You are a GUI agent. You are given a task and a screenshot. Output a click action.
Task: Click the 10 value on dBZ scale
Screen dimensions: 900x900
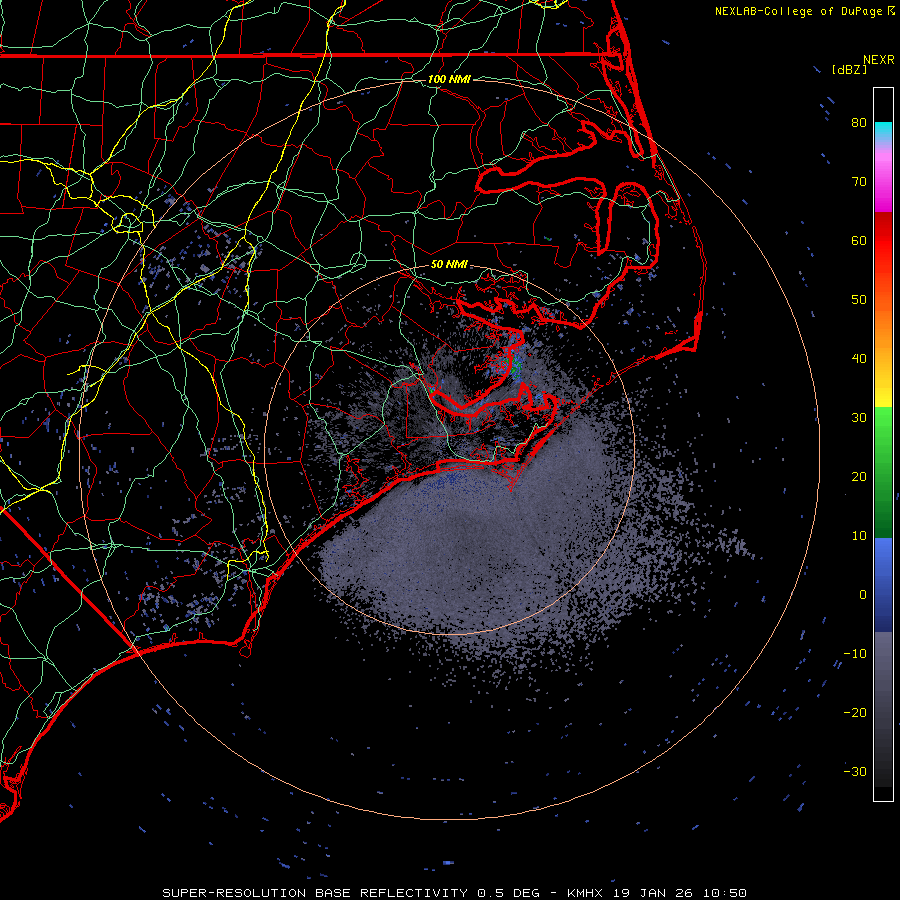point(859,536)
